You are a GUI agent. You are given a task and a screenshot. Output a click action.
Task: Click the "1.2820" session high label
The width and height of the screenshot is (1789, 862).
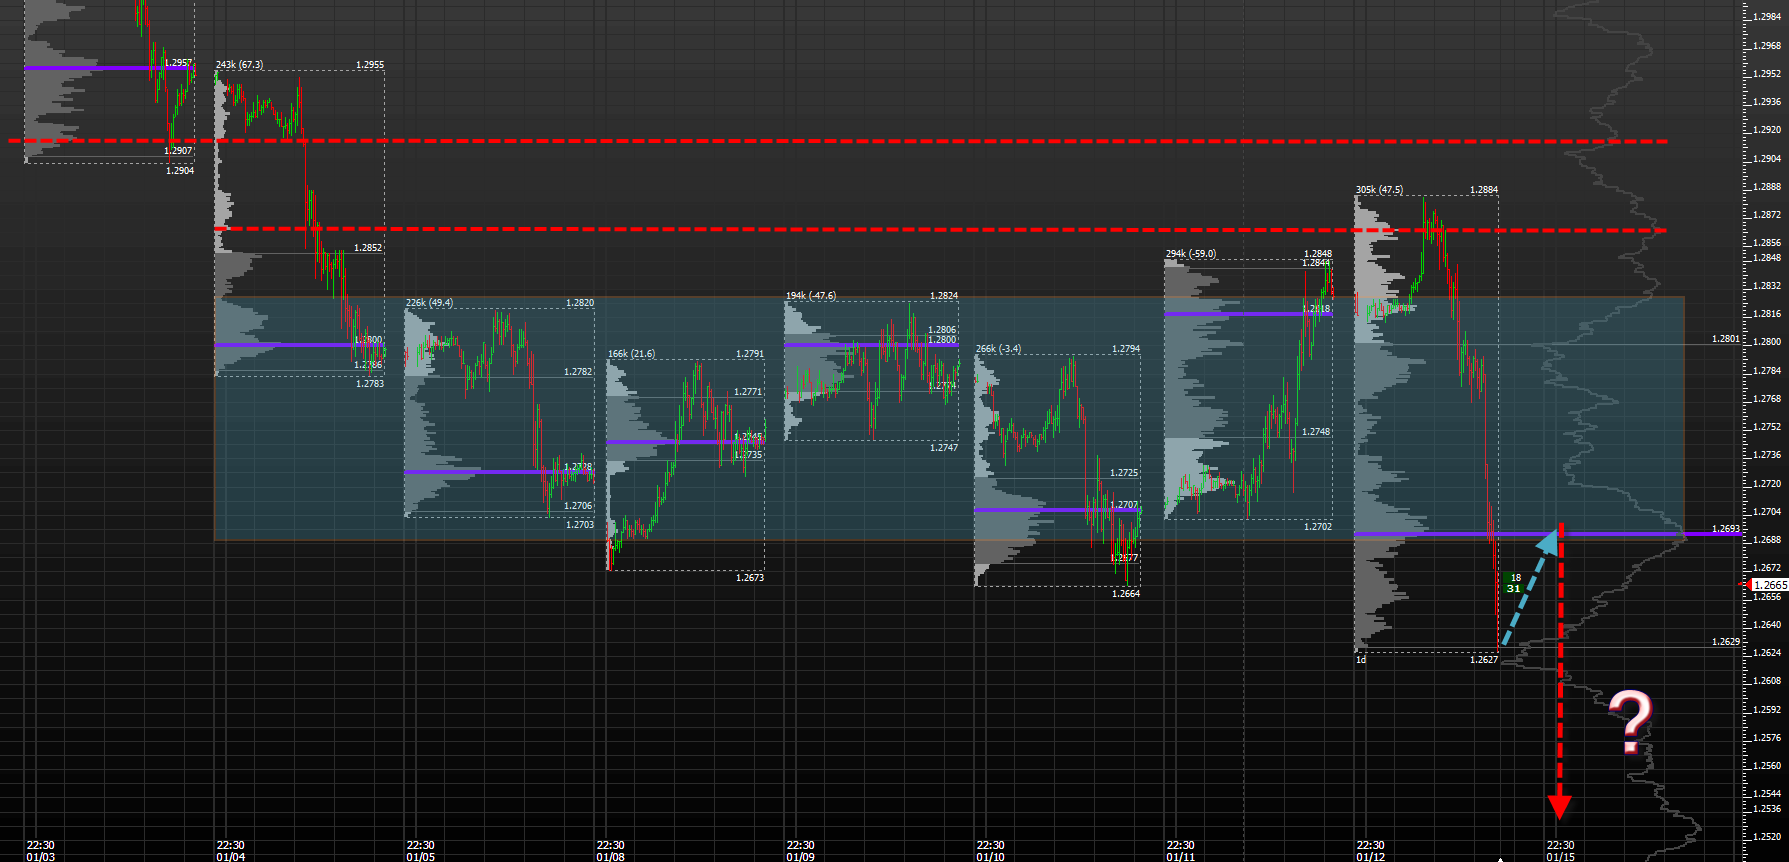pyautogui.click(x=580, y=303)
